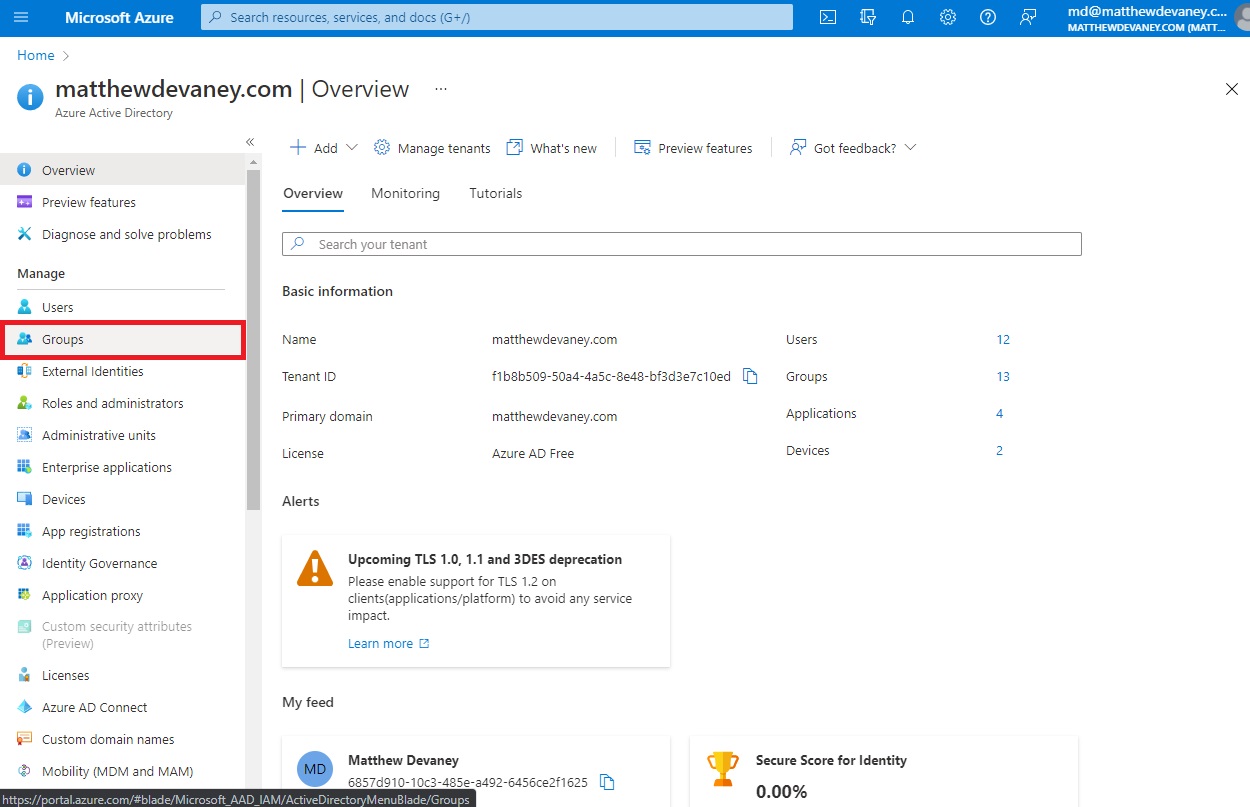The image size is (1250, 807).
Task: Open the Help and support icon
Action: tap(988, 17)
